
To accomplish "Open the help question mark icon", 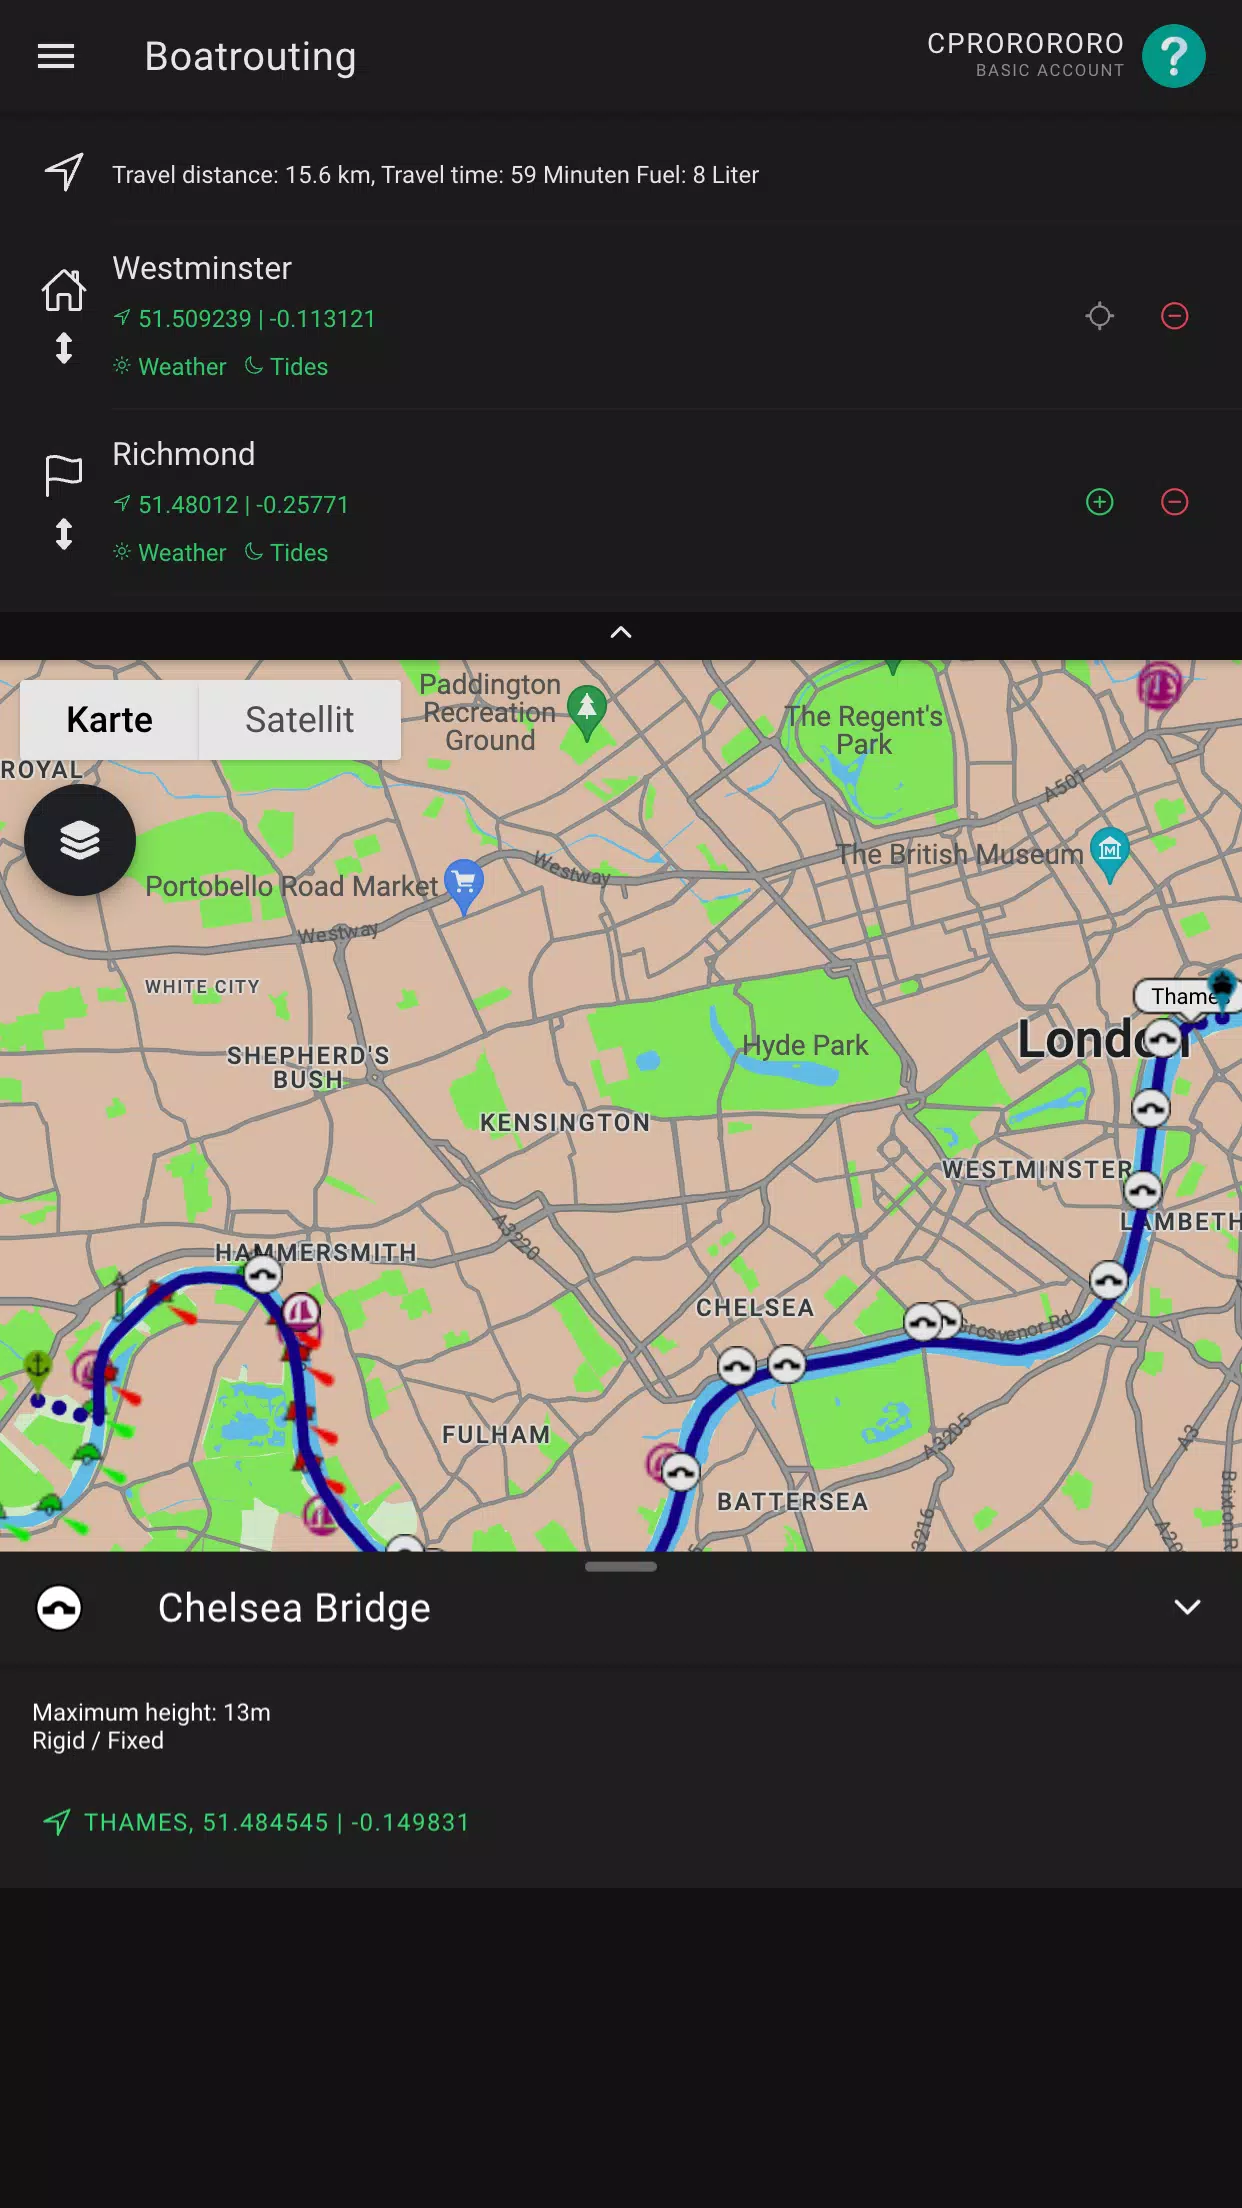I will click(1174, 56).
